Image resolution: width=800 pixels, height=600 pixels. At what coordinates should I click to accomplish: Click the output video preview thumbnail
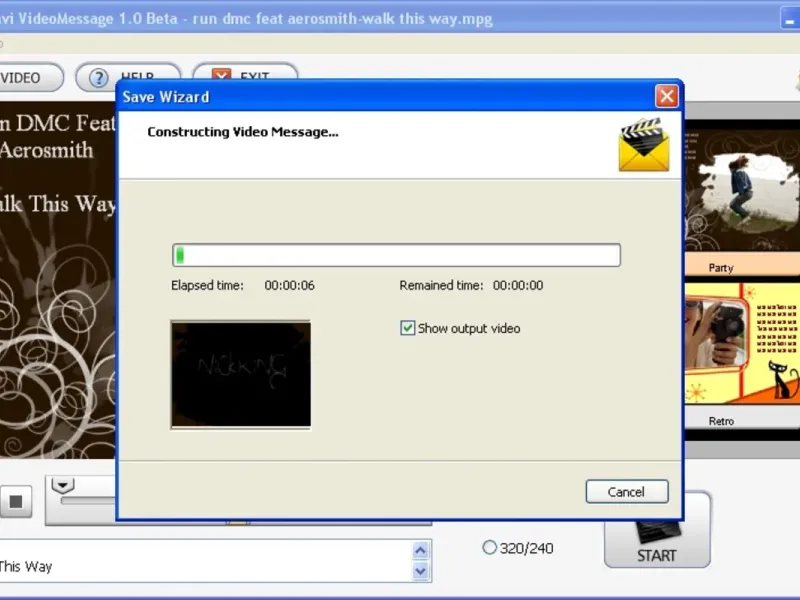(241, 374)
